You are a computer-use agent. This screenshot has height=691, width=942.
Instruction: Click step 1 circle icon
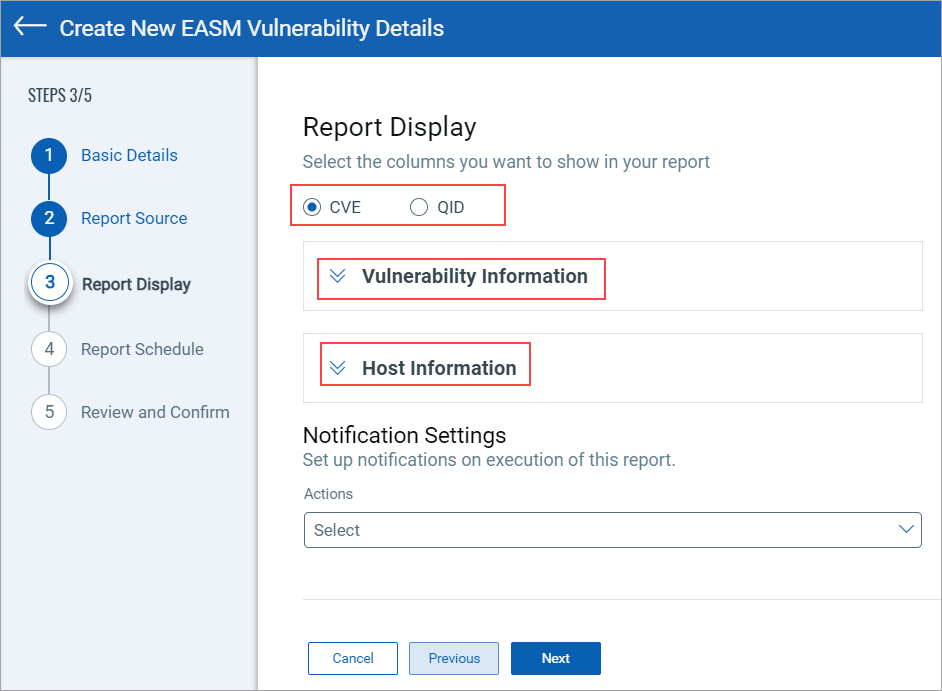pos(49,156)
